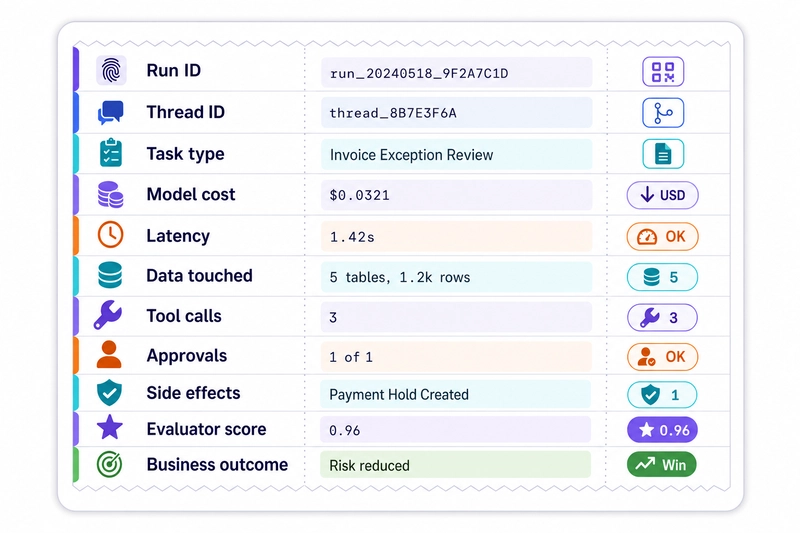This screenshot has height=533, width=800.
Task: Open the document icon button for Task type
Action: tap(663, 154)
